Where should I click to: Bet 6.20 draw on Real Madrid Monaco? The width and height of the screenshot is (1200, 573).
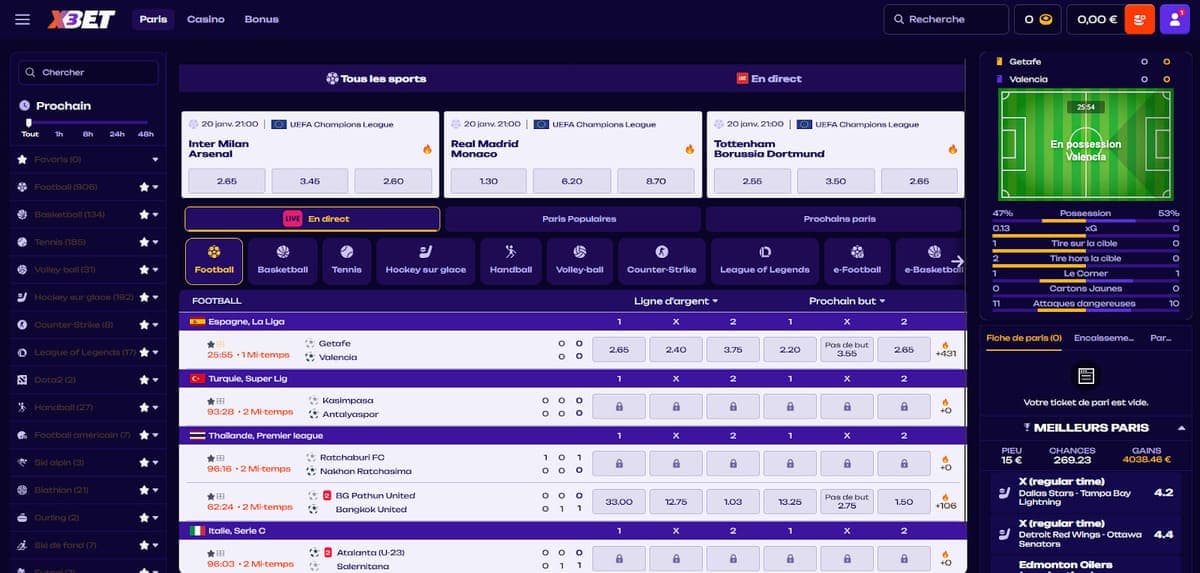[x=572, y=181]
